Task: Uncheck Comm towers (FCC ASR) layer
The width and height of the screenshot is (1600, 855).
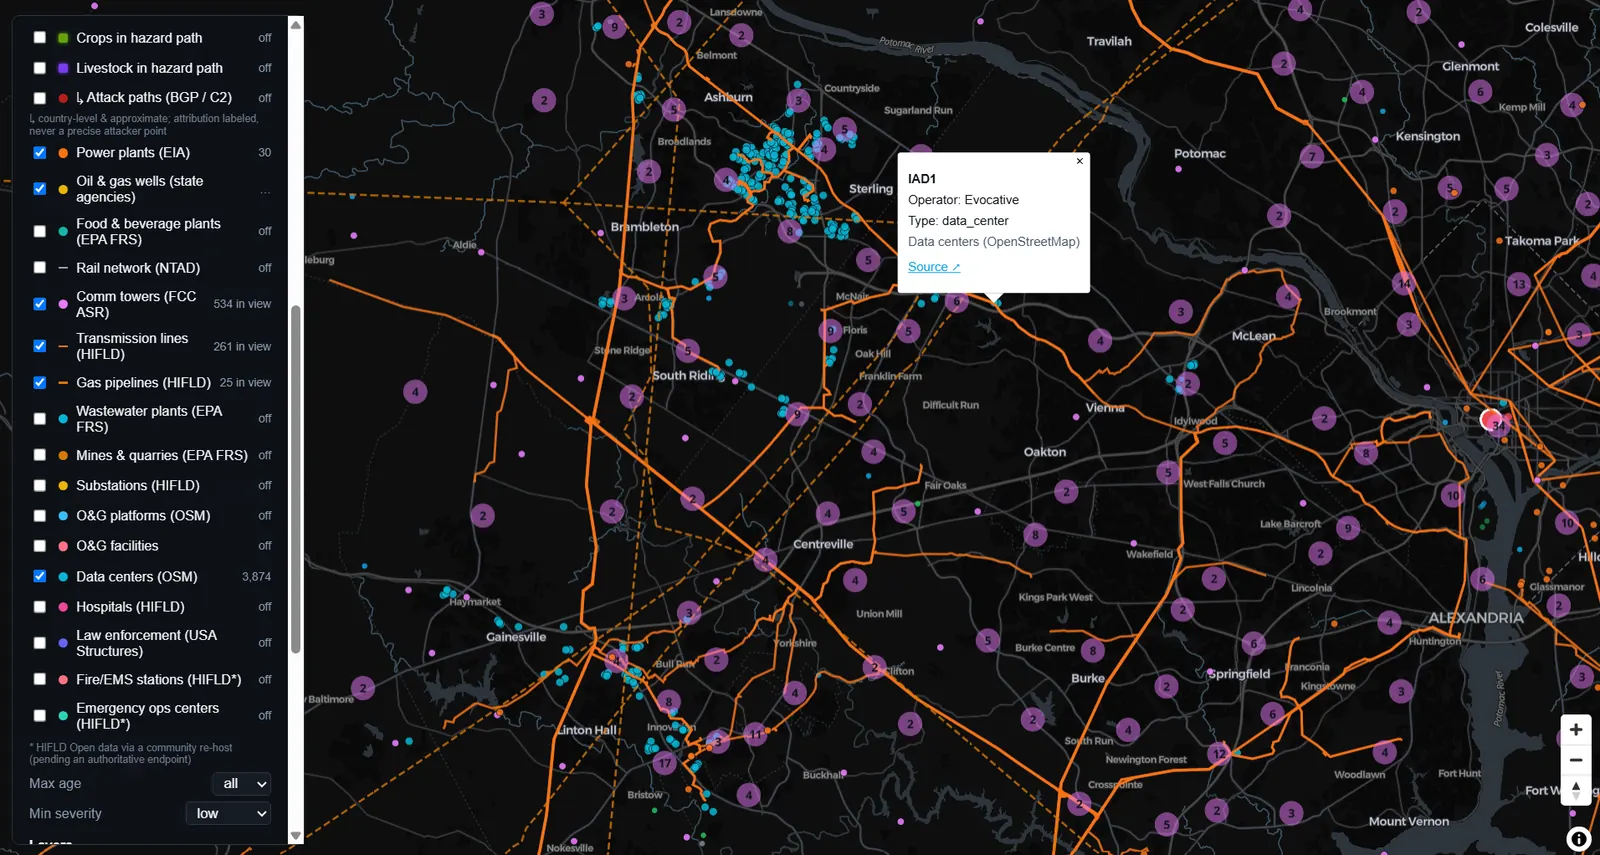Action: coord(40,304)
